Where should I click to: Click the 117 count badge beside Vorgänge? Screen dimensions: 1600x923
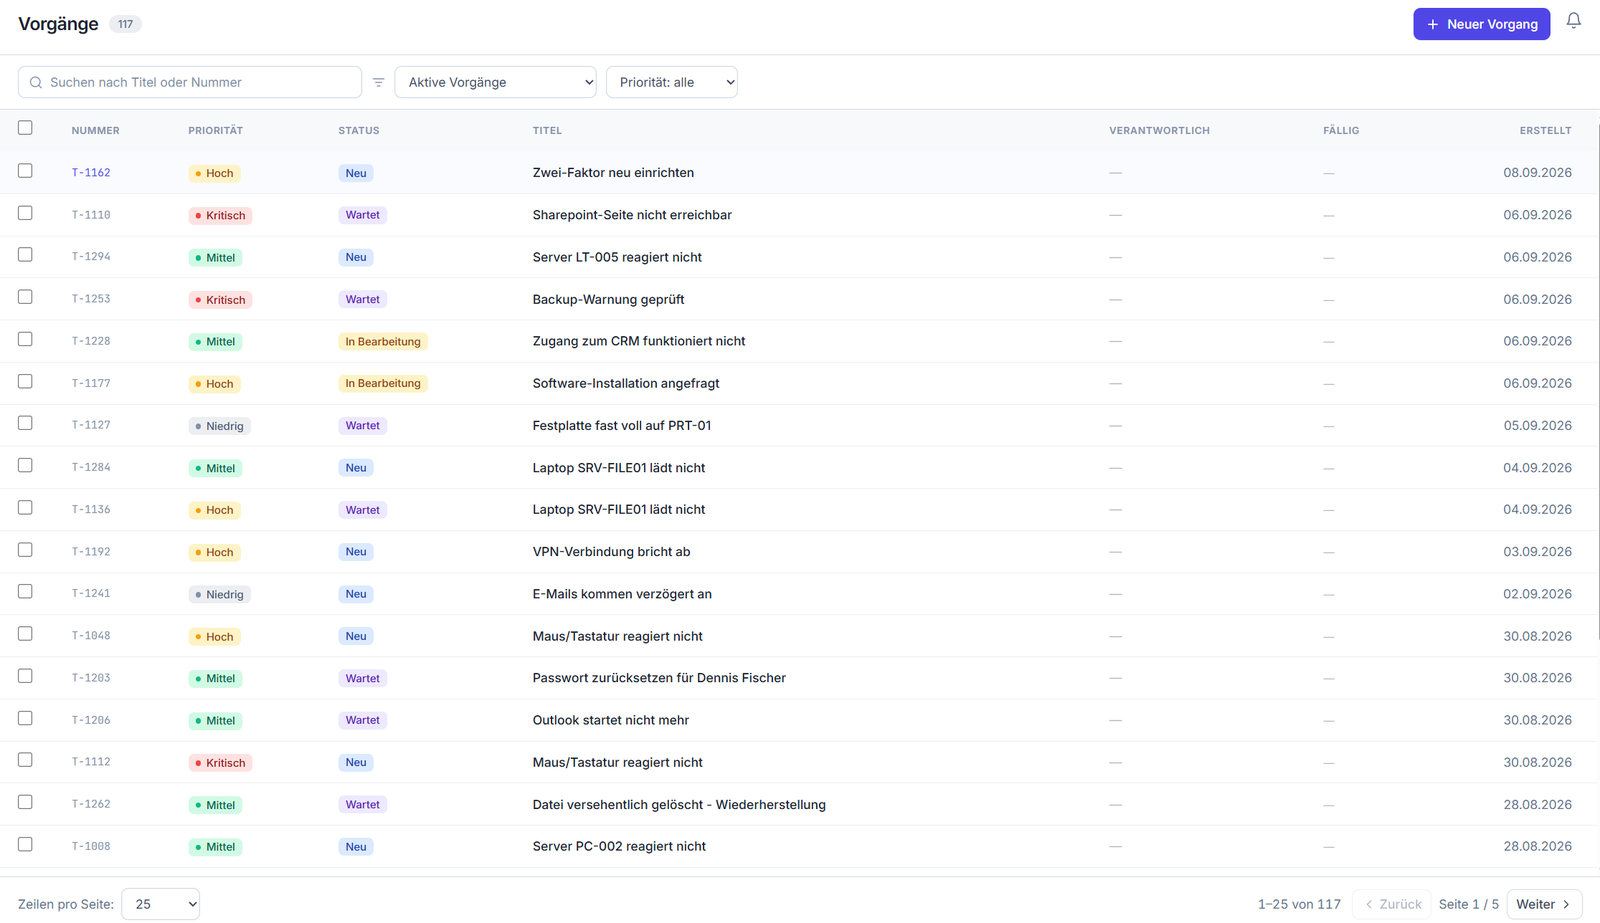pos(125,24)
